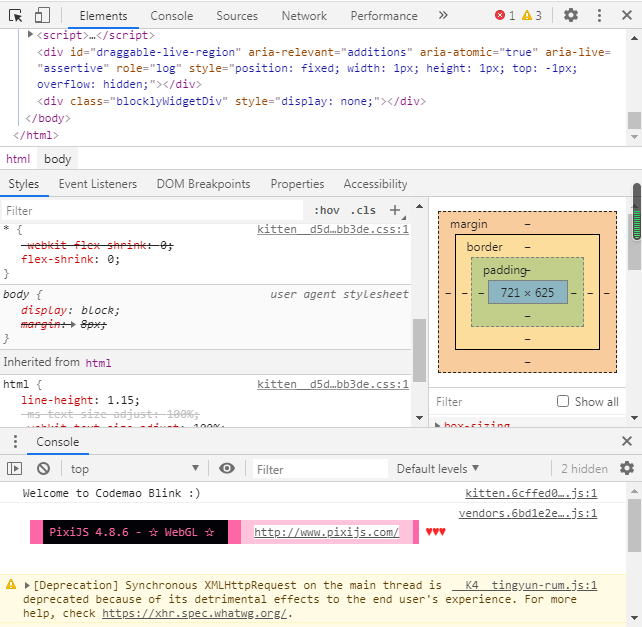The height and width of the screenshot is (627, 642).
Task: Show the console sidebar icon
Action: (x=14, y=469)
